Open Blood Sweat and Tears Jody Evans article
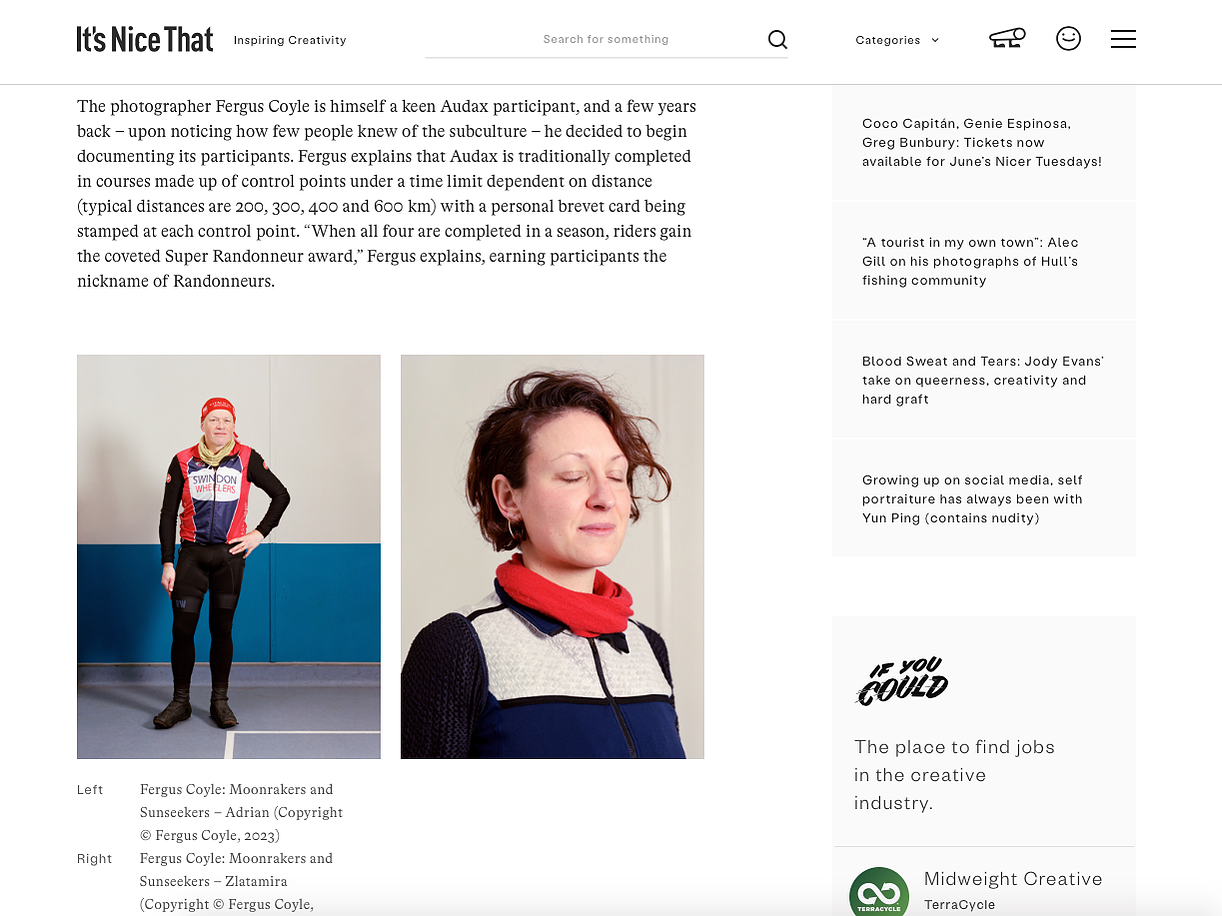This screenshot has height=916, width=1222. coord(982,380)
